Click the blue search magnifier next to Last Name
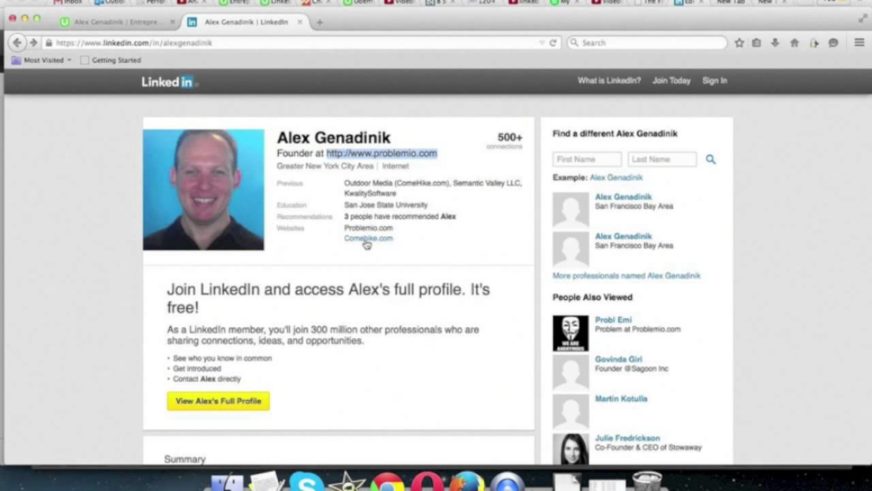The image size is (872, 491). (711, 160)
